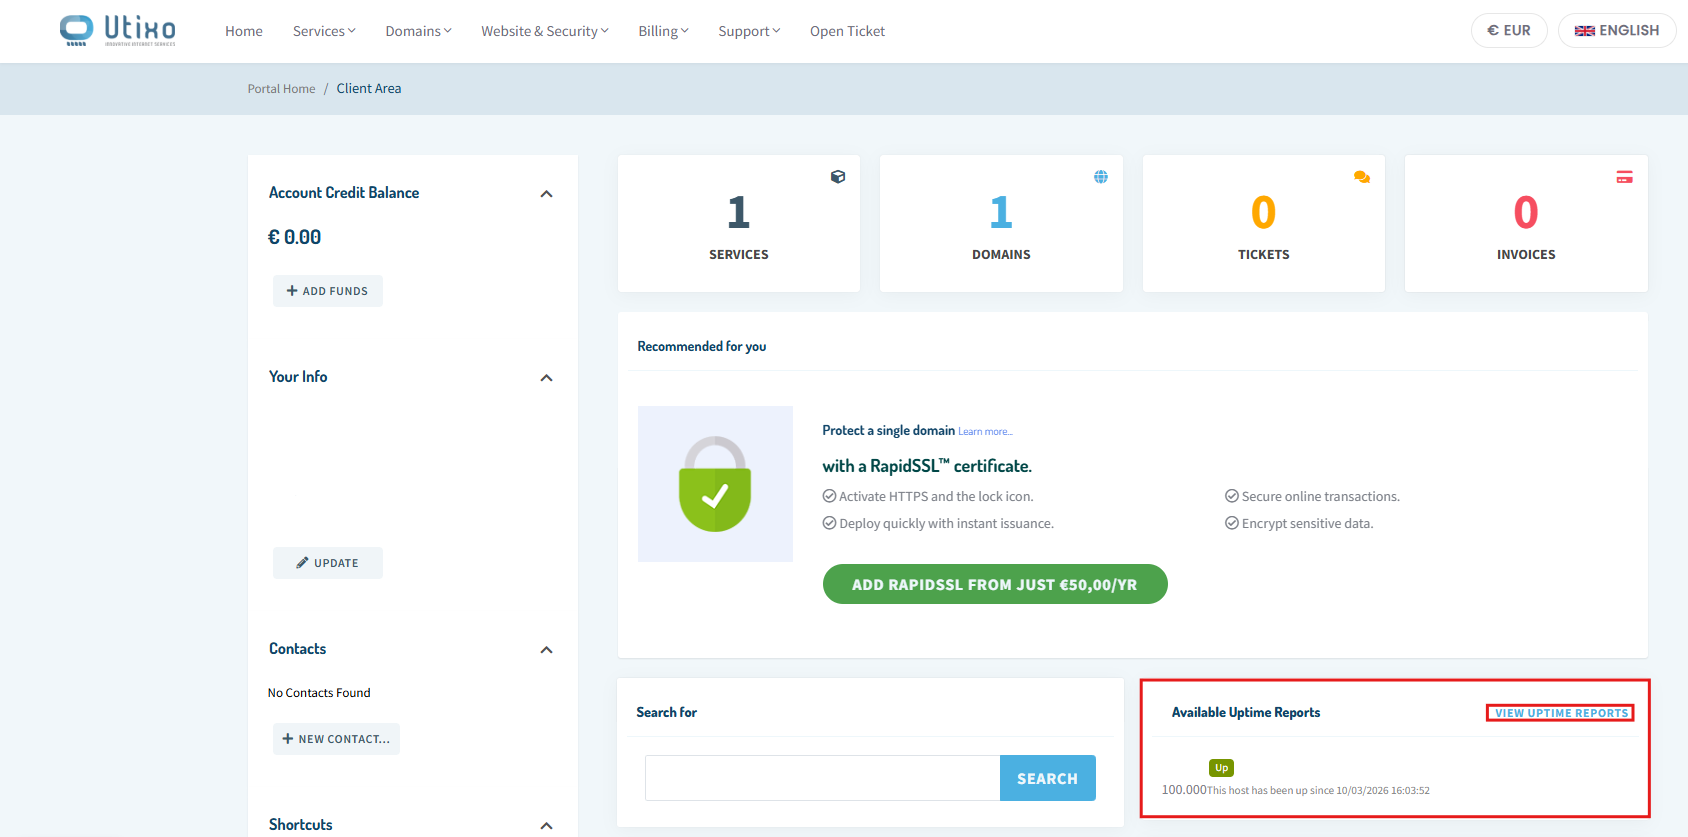Screen dimensions: 1688x837
Task: Click 'Activate HTTPS and the lock icon.' text
Action: [936, 496]
